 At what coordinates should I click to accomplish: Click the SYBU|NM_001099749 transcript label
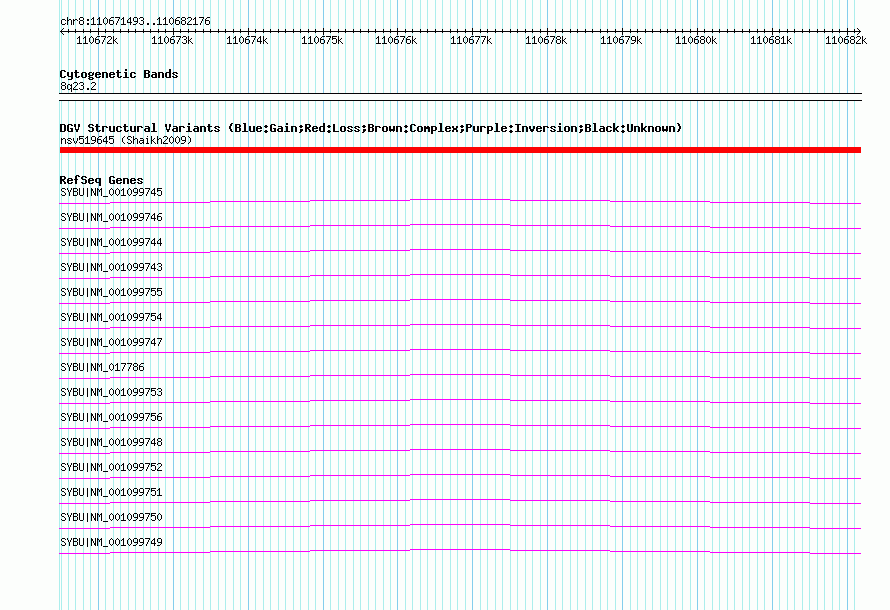pos(111,542)
